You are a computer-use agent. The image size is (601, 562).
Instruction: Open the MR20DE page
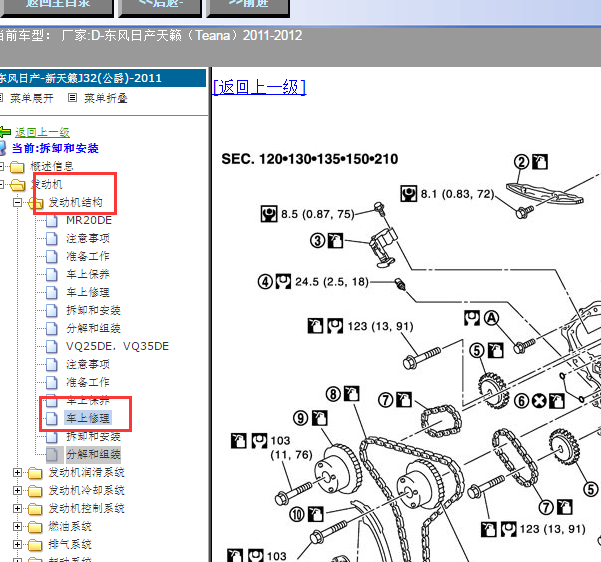(89, 220)
